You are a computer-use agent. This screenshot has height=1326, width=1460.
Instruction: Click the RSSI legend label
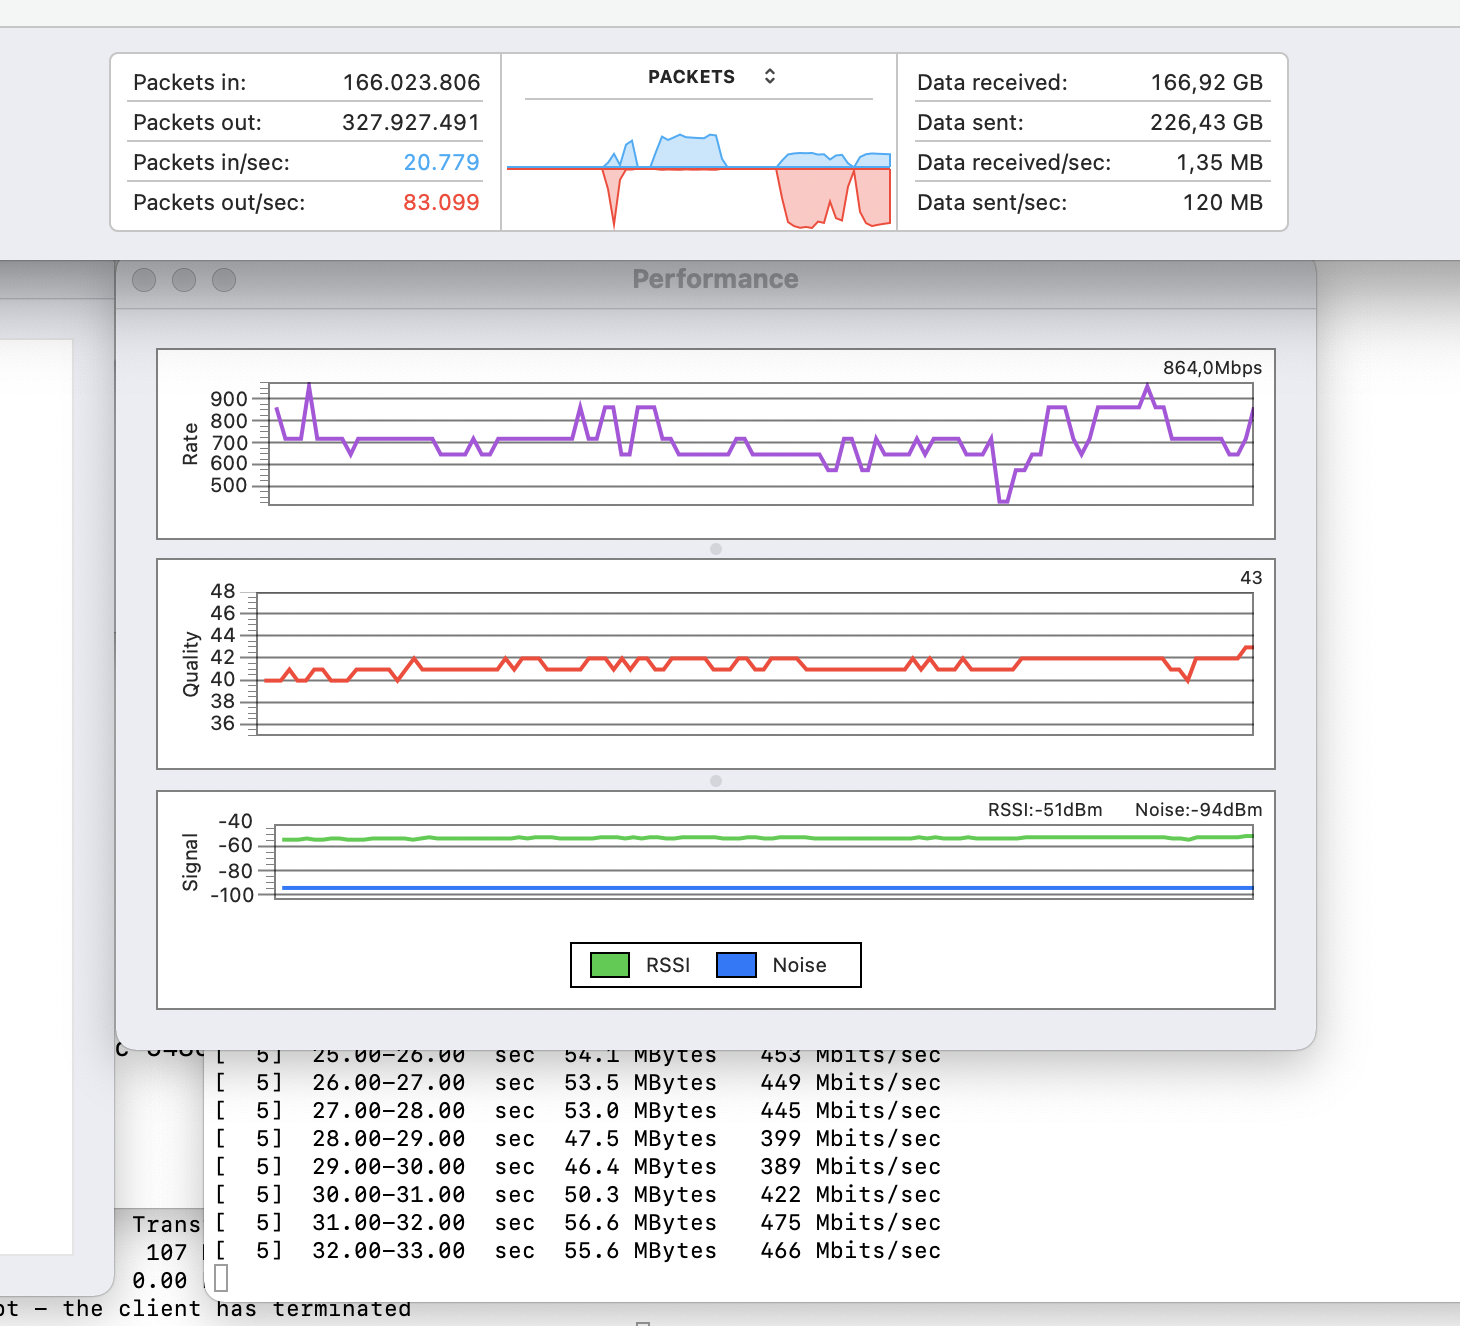click(668, 965)
